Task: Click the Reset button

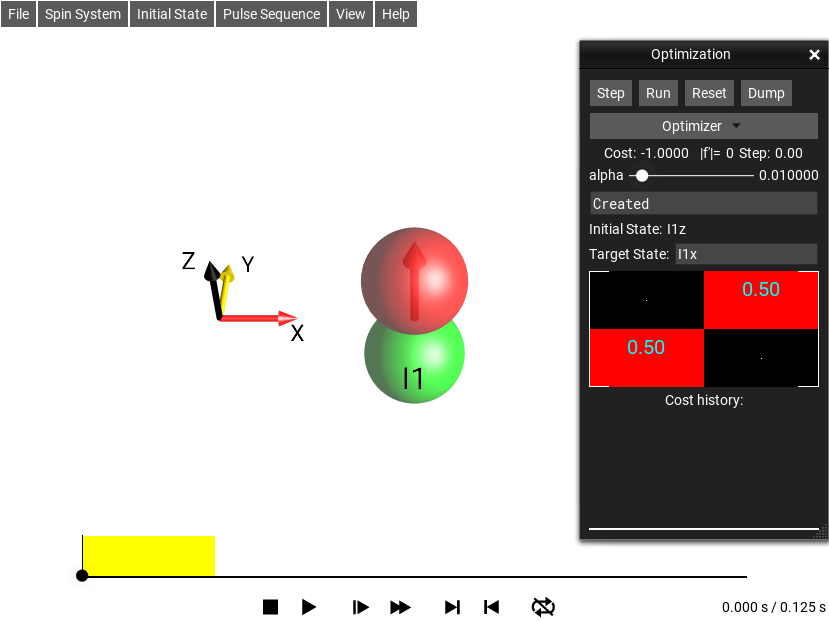Action: 709,93
